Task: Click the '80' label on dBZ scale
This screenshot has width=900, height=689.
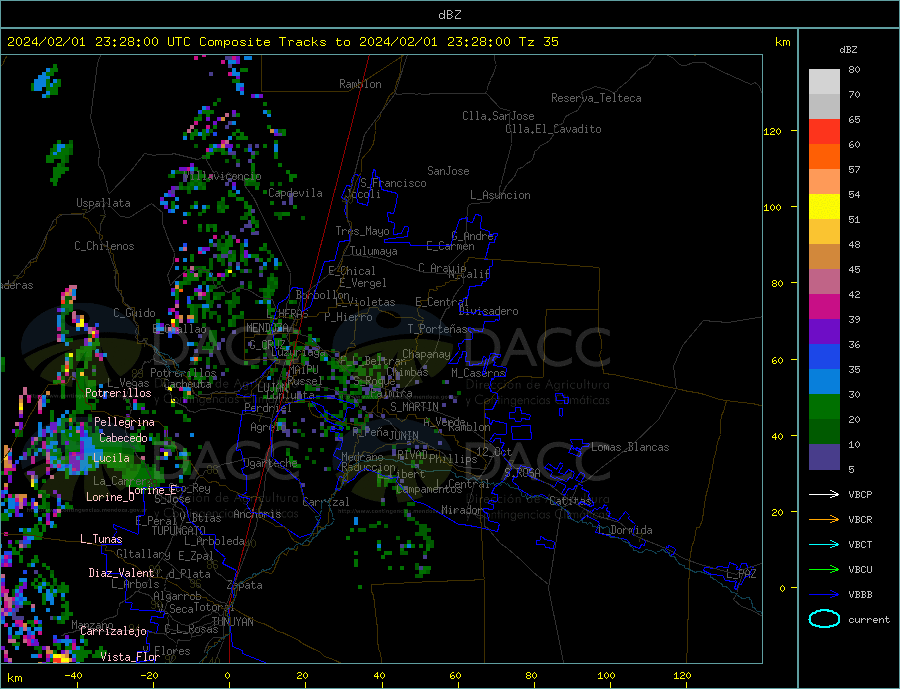Action: click(x=854, y=69)
